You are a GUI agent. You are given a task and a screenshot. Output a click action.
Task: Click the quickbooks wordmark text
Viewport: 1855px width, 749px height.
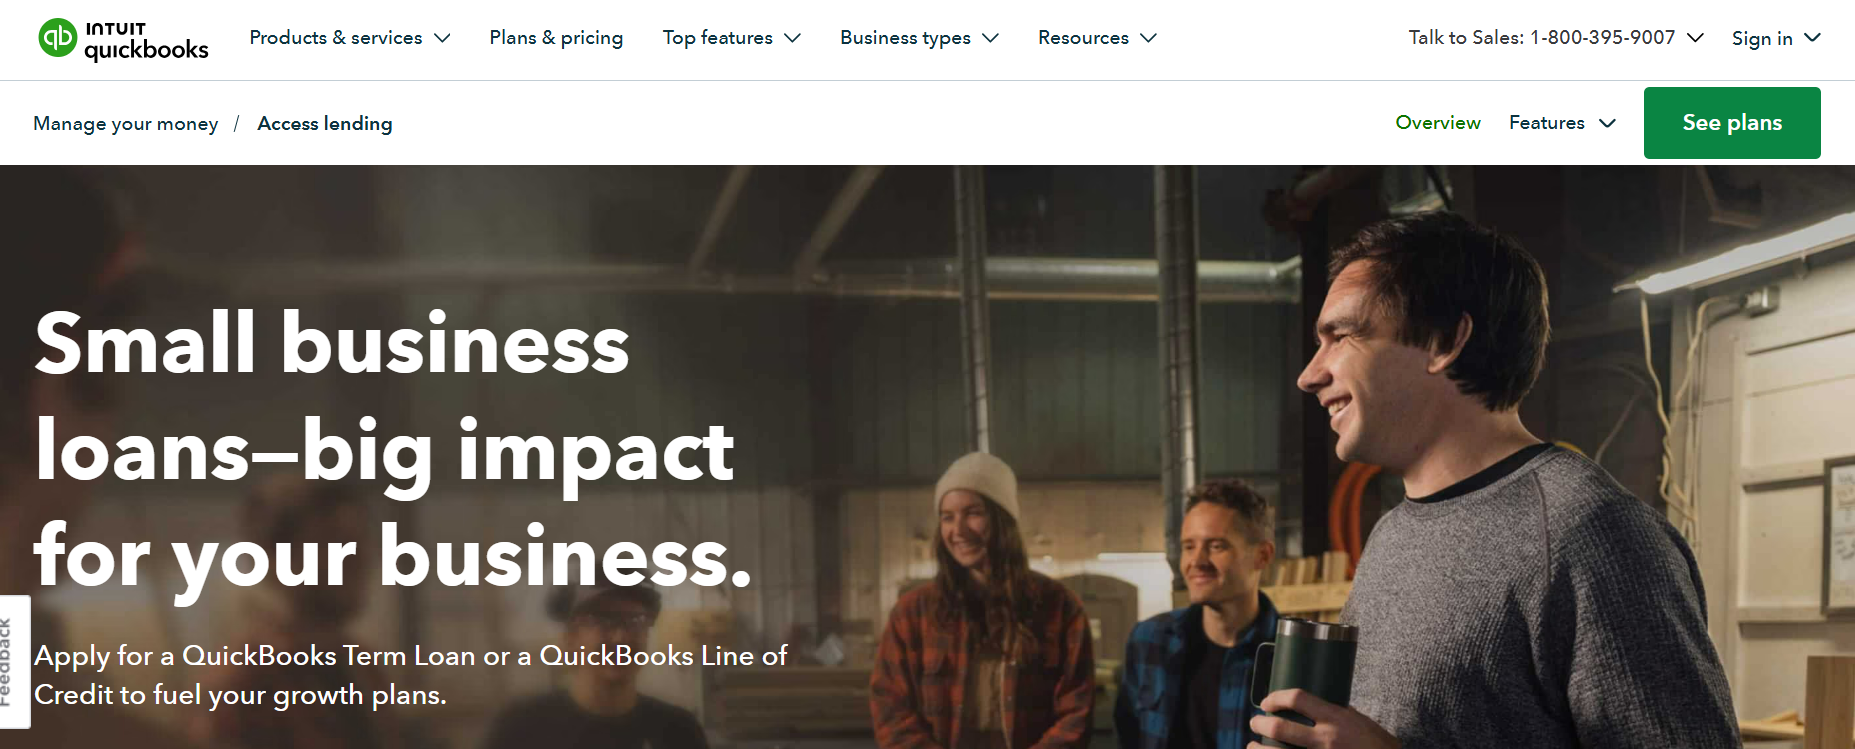click(x=146, y=49)
